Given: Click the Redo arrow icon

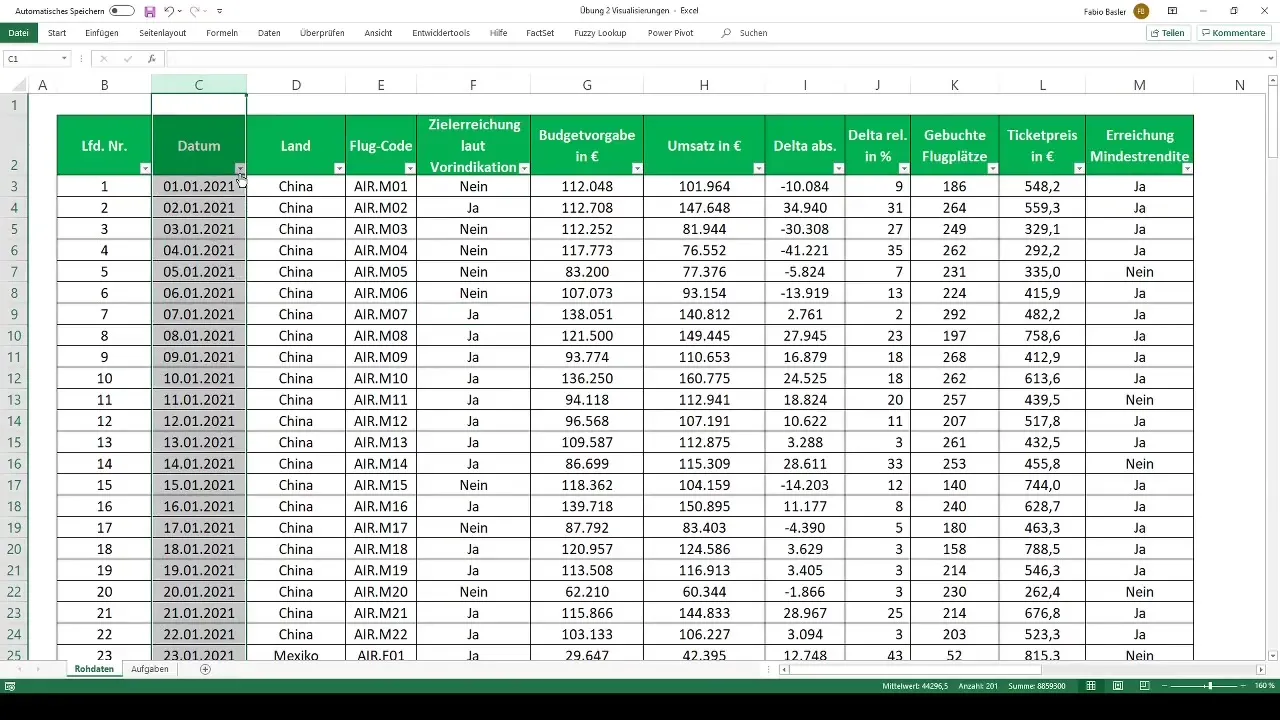Looking at the screenshot, I should point(195,11).
